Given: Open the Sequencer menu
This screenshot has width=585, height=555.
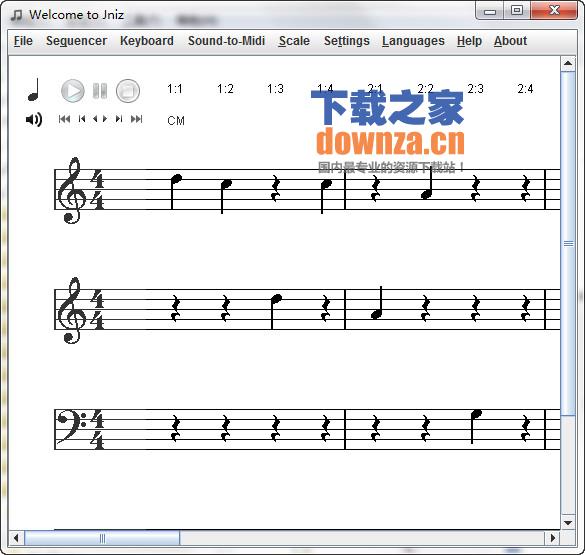Looking at the screenshot, I should pyautogui.click(x=76, y=41).
